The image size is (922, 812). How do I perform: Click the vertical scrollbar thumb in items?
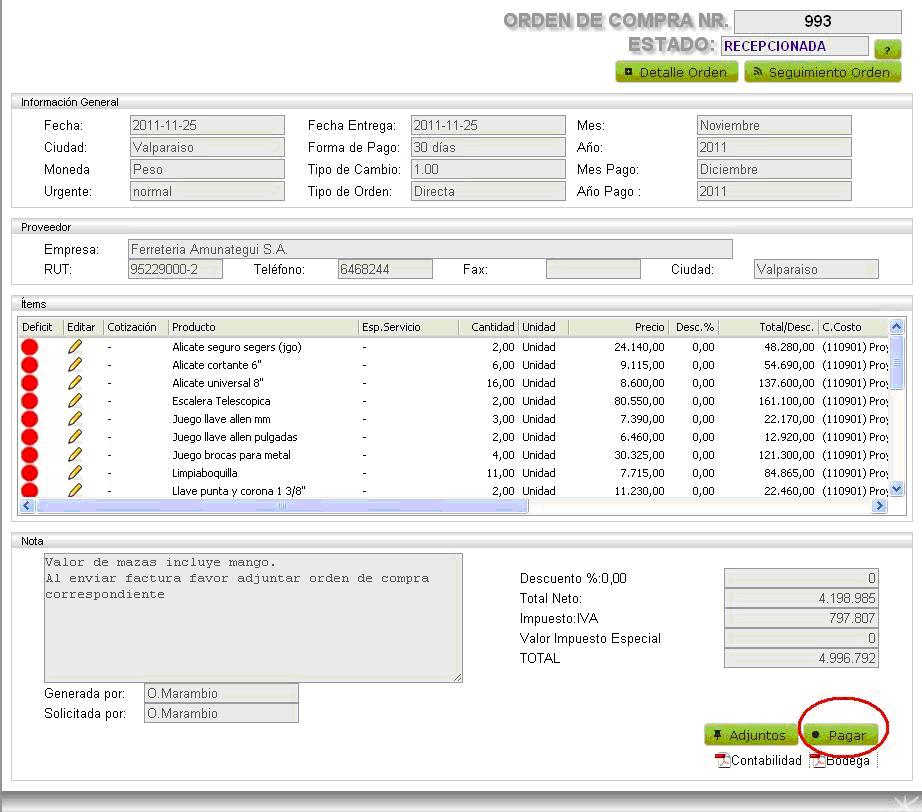[x=896, y=362]
